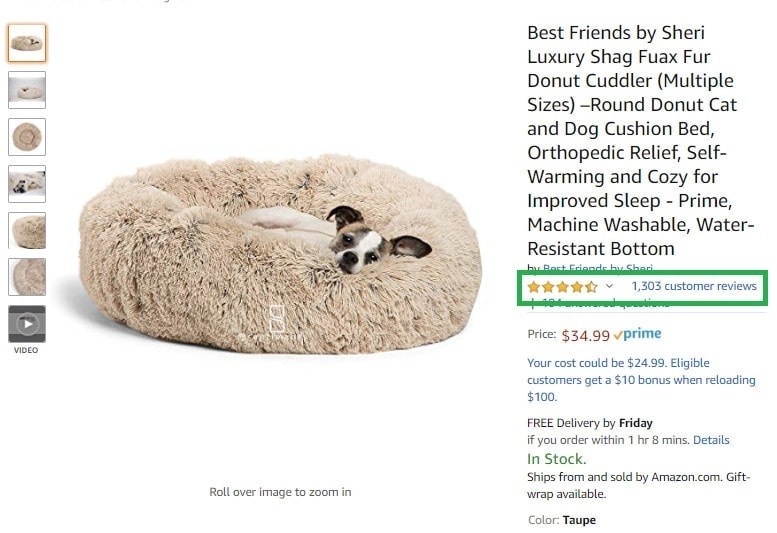Select the top-down round bed thumbnail
The image size is (777, 533).
coord(27,137)
